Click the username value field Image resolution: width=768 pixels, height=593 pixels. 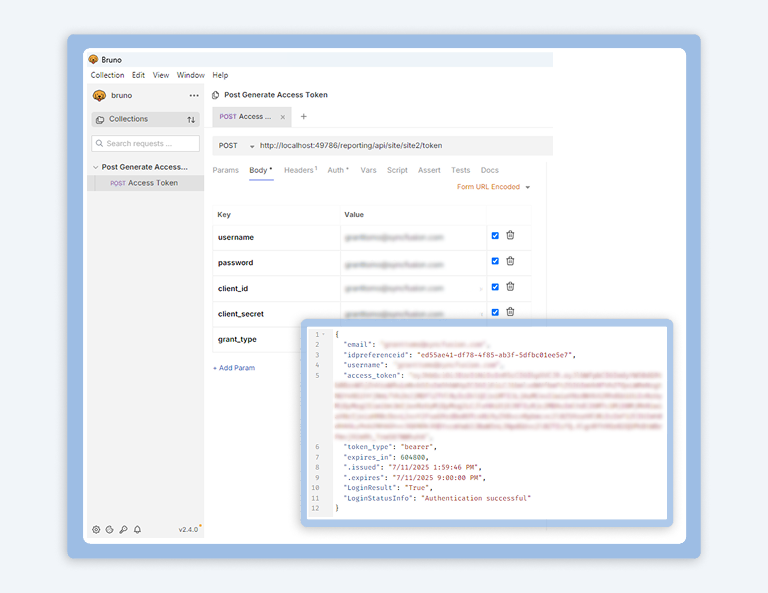click(413, 237)
